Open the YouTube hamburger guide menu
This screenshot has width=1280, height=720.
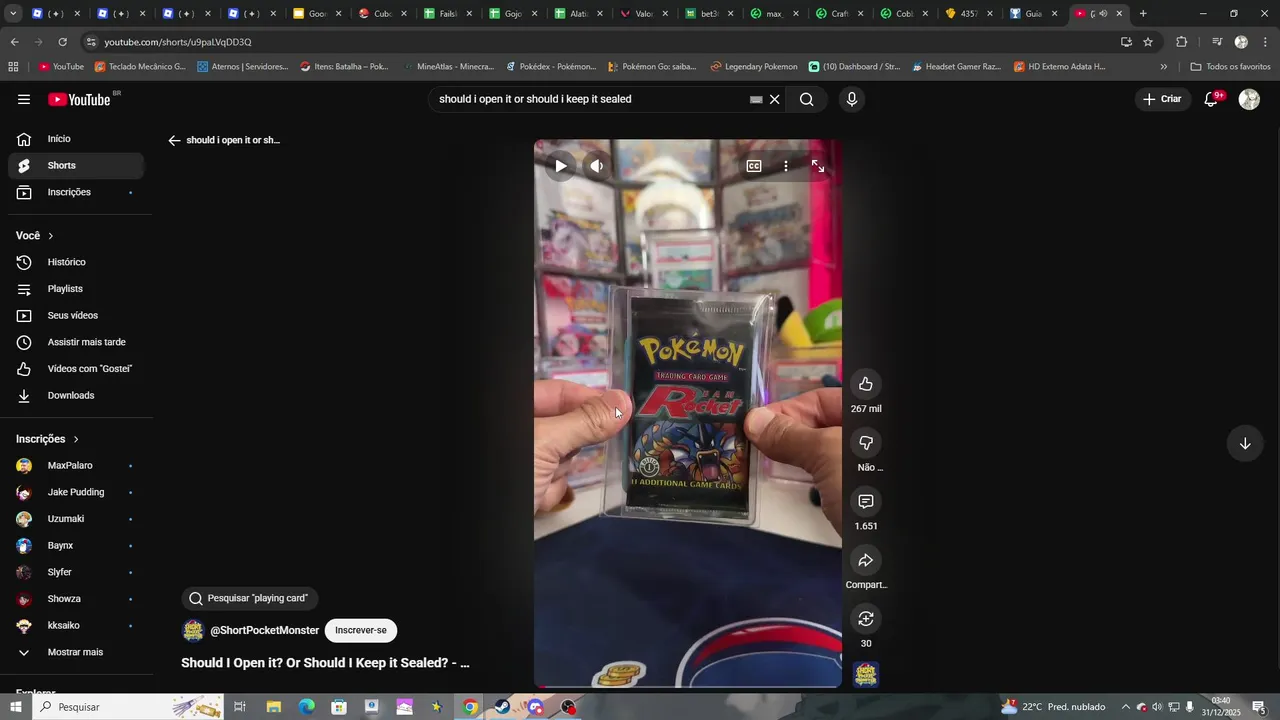click(x=24, y=99)
